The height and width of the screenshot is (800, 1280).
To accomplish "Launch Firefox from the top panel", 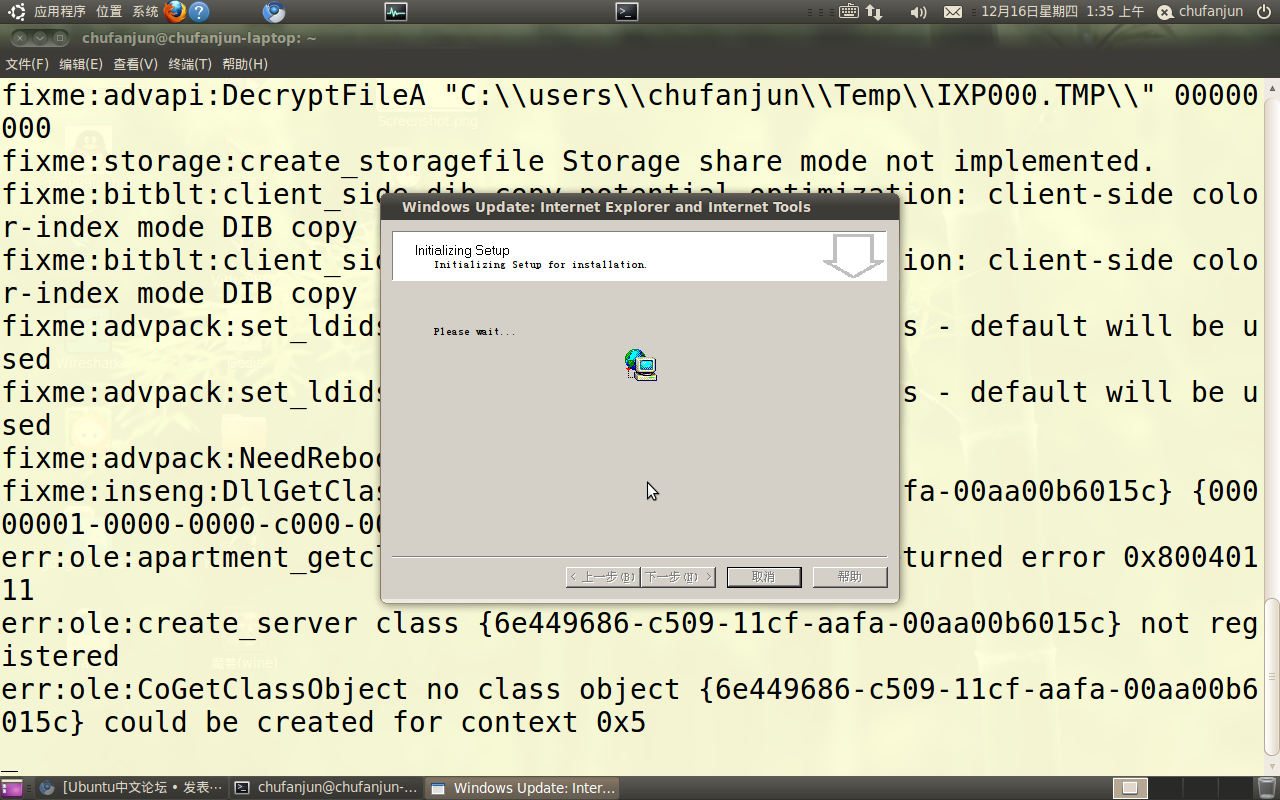I will pos(175,12).
